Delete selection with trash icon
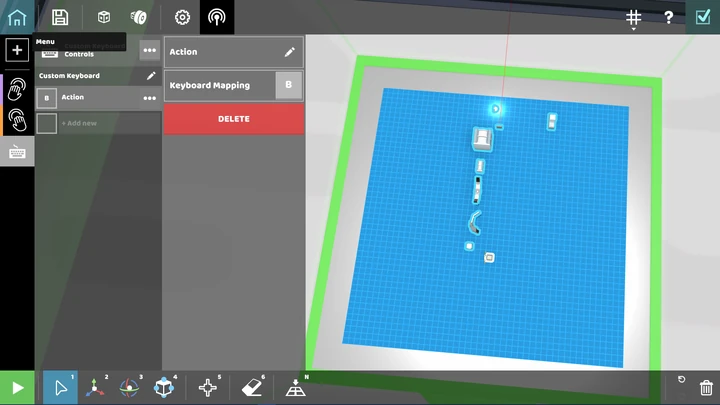The image size is (720, 405). tap(706, 388)
